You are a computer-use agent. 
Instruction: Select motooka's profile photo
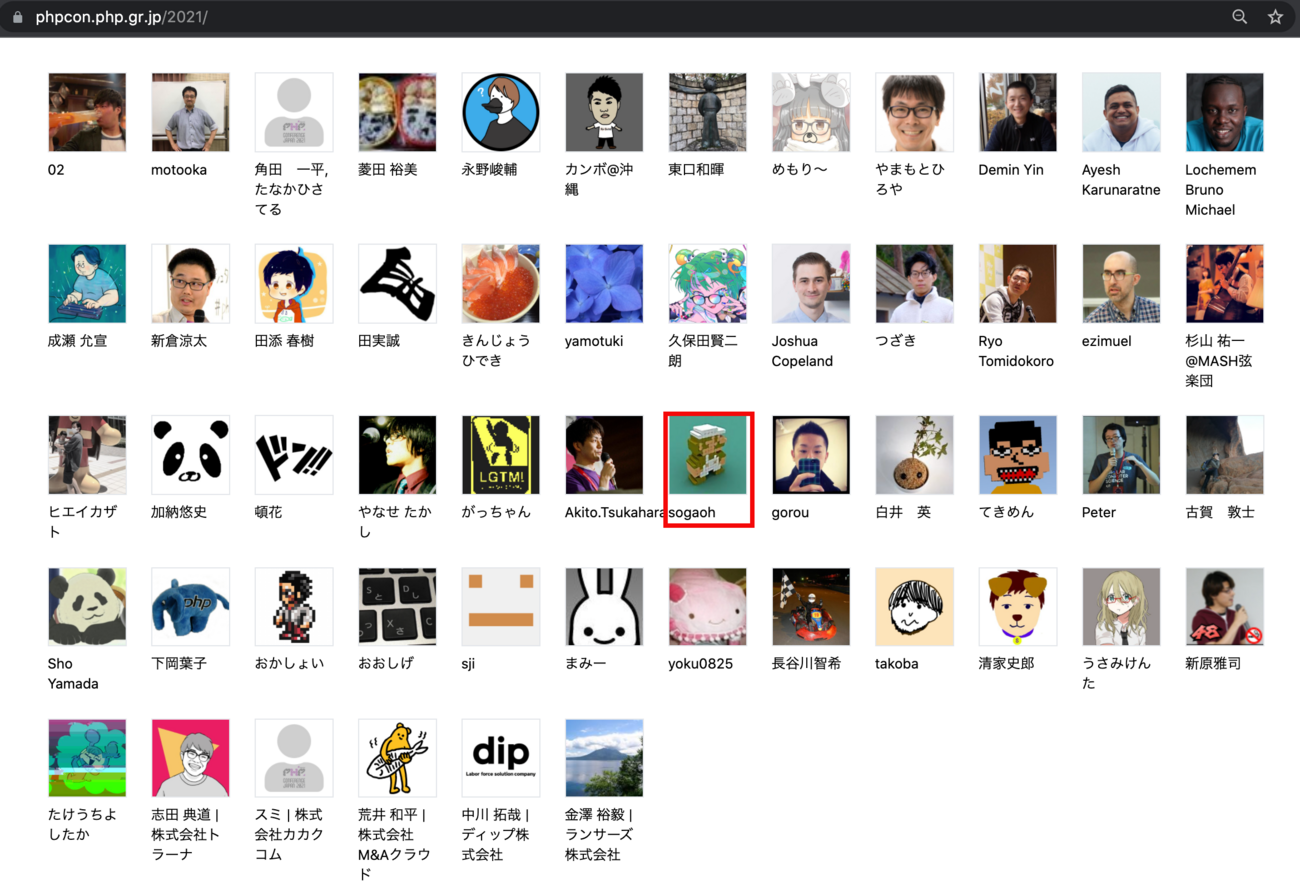(x=190, y=112)
